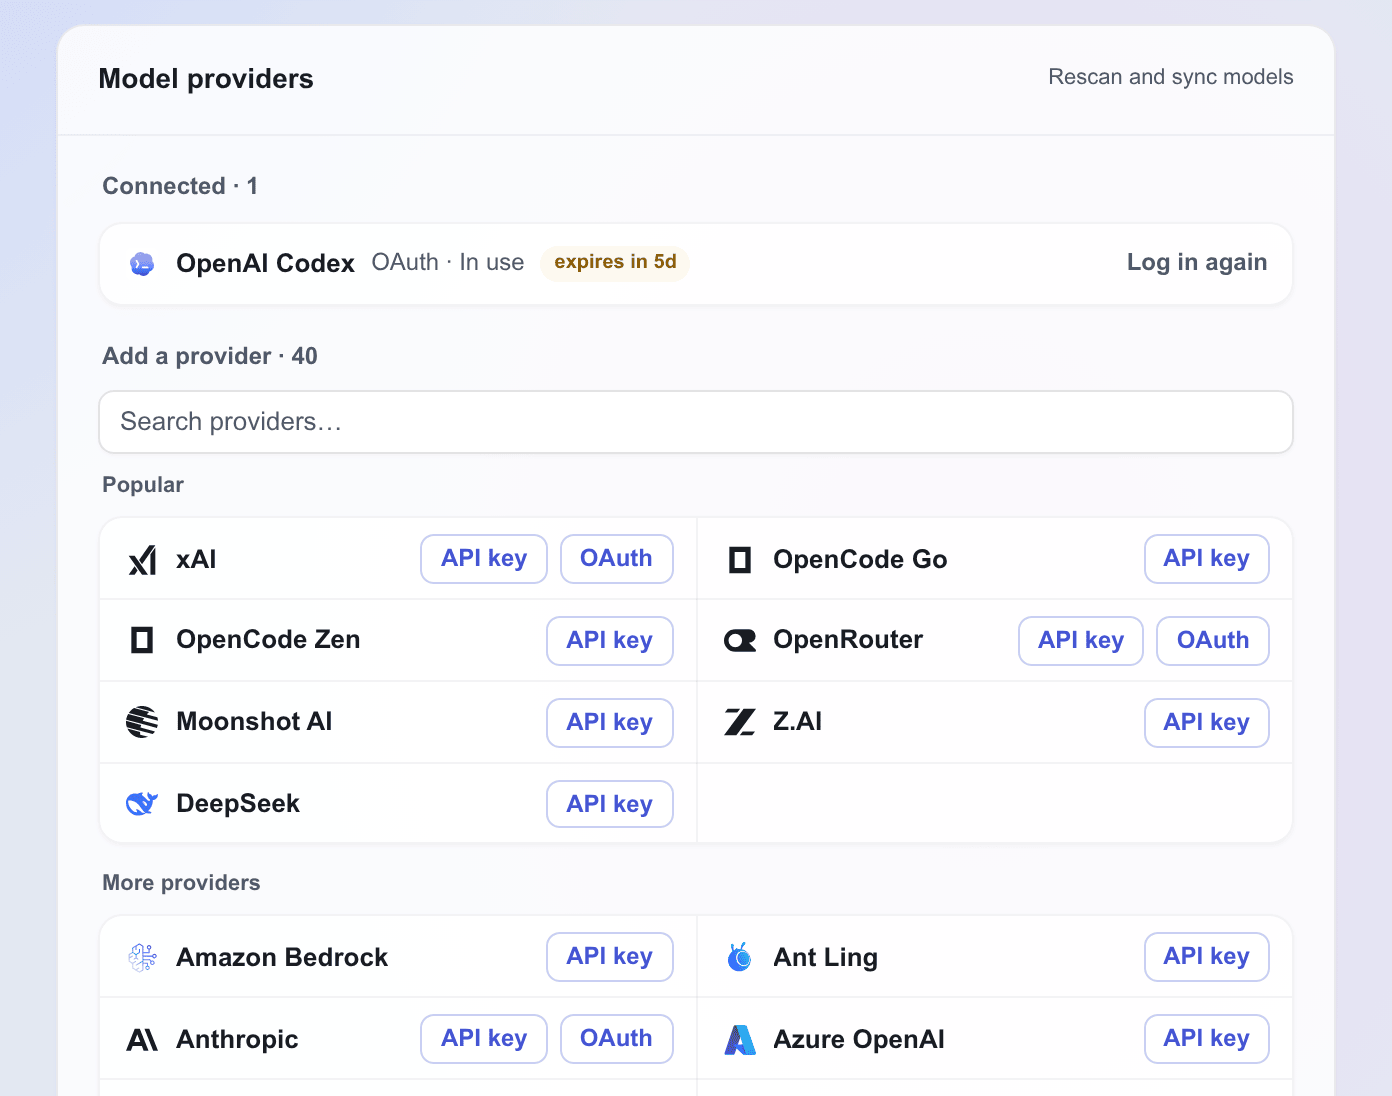The height and width of the screenshot is (1096, 1392).
Task: Add Azure OpenAI with API key
Action: tap(1207, 1039)
